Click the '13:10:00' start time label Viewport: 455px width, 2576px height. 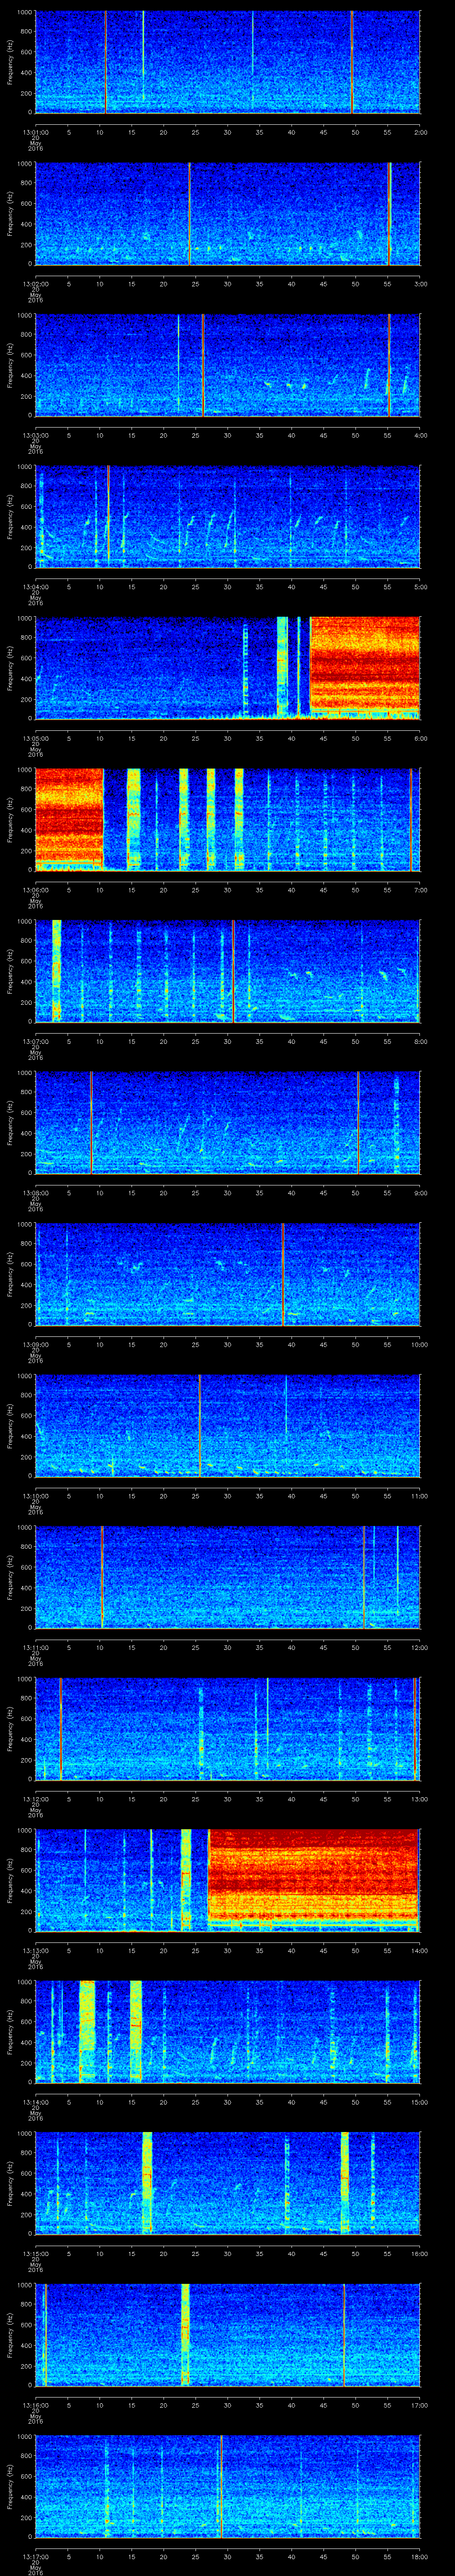[x=35, y=1495]
